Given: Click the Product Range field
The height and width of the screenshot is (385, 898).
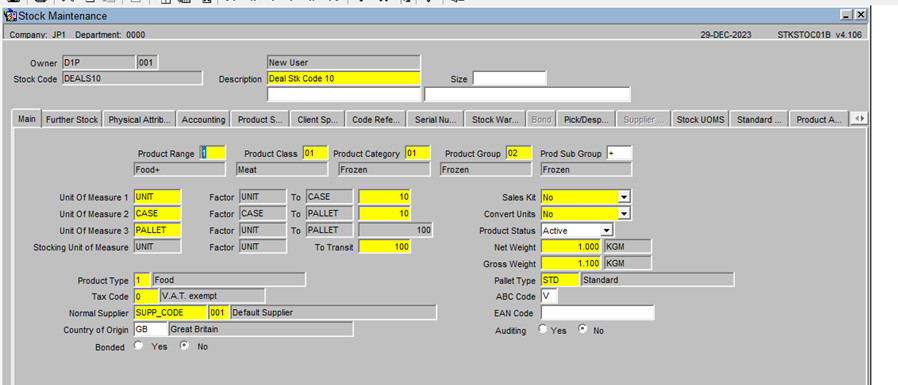Looking at the screenshot, I should click(x=212, y=153).
